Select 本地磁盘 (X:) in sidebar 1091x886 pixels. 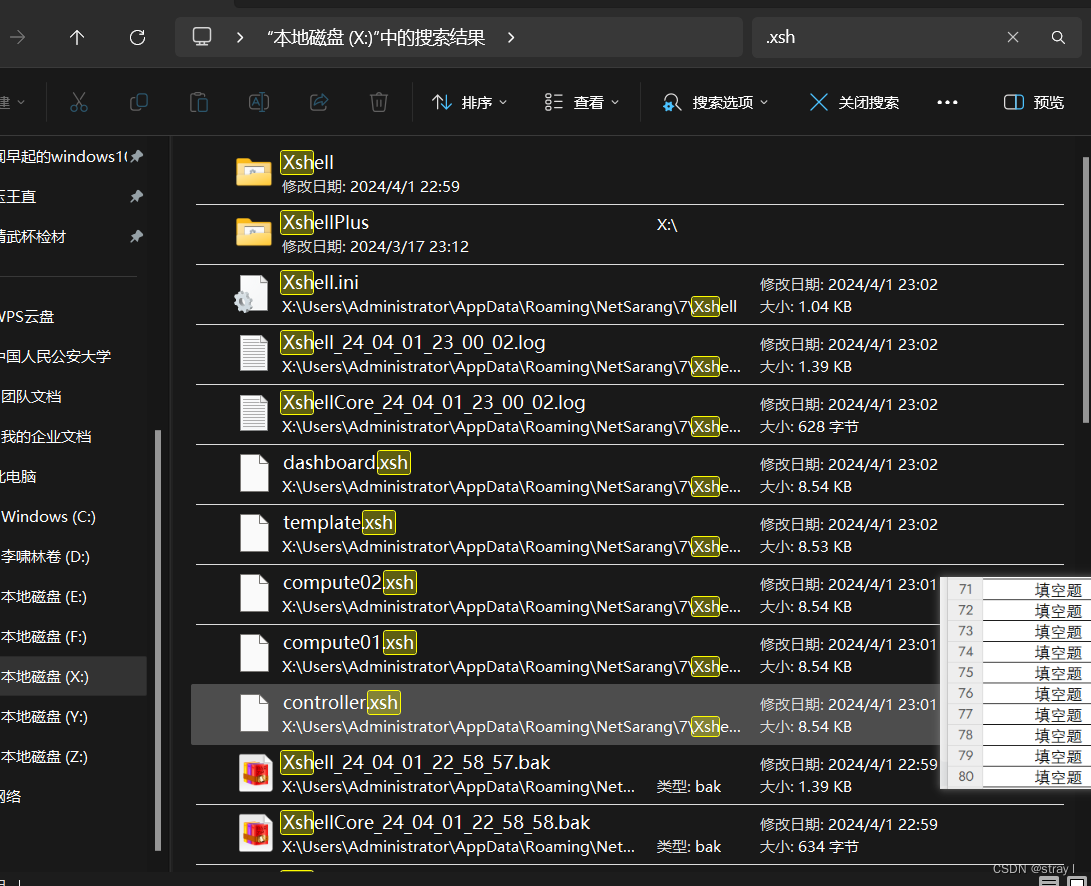(73, 677)
